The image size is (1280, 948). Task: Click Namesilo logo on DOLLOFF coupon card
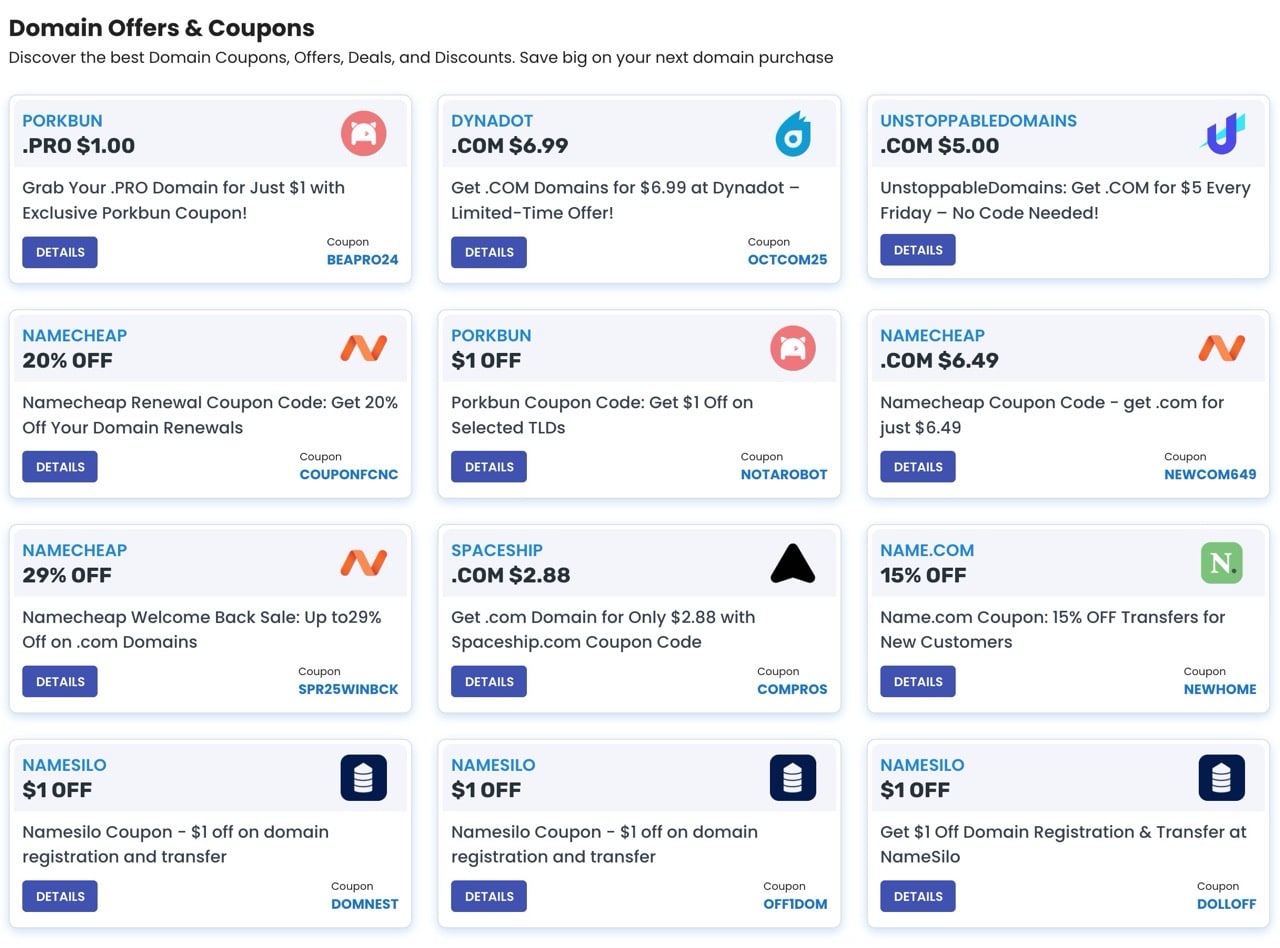1221,778
